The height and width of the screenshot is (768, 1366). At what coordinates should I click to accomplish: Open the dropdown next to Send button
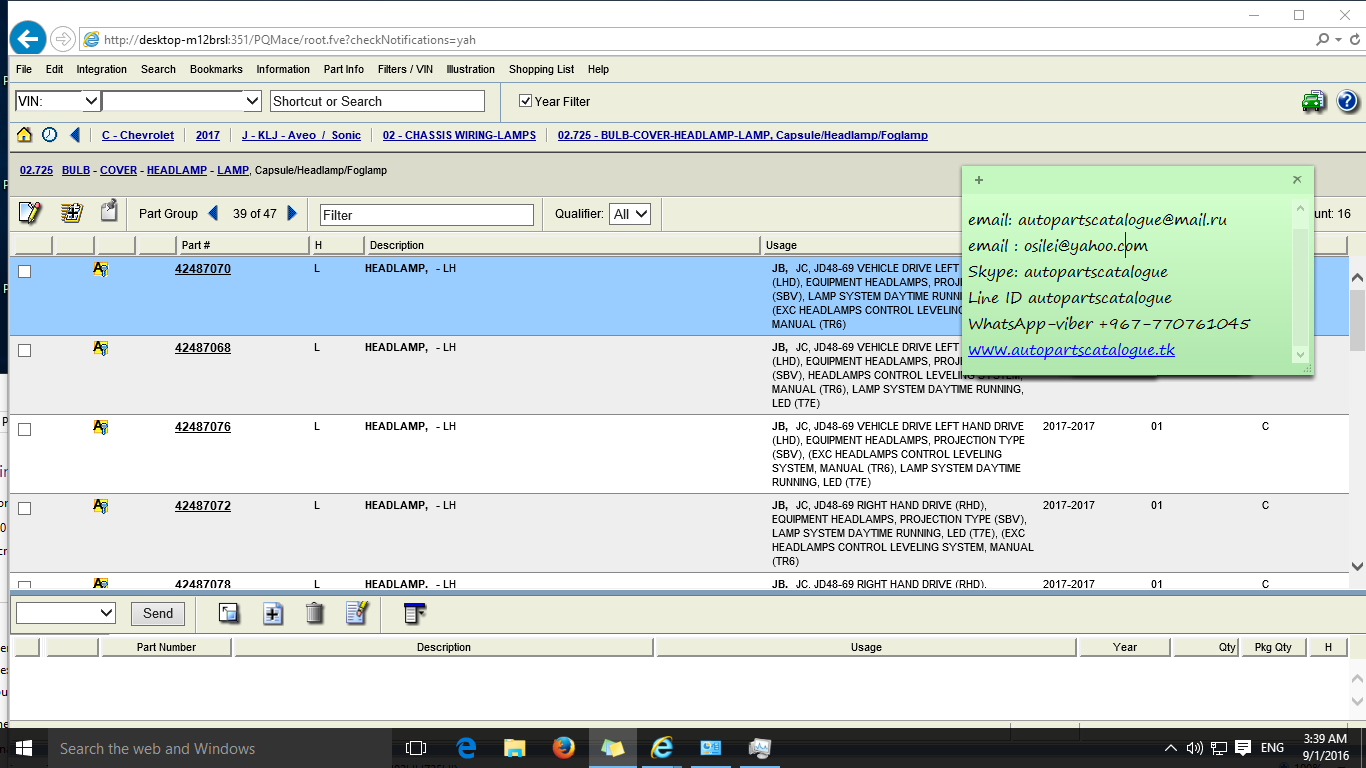(66, 613)
